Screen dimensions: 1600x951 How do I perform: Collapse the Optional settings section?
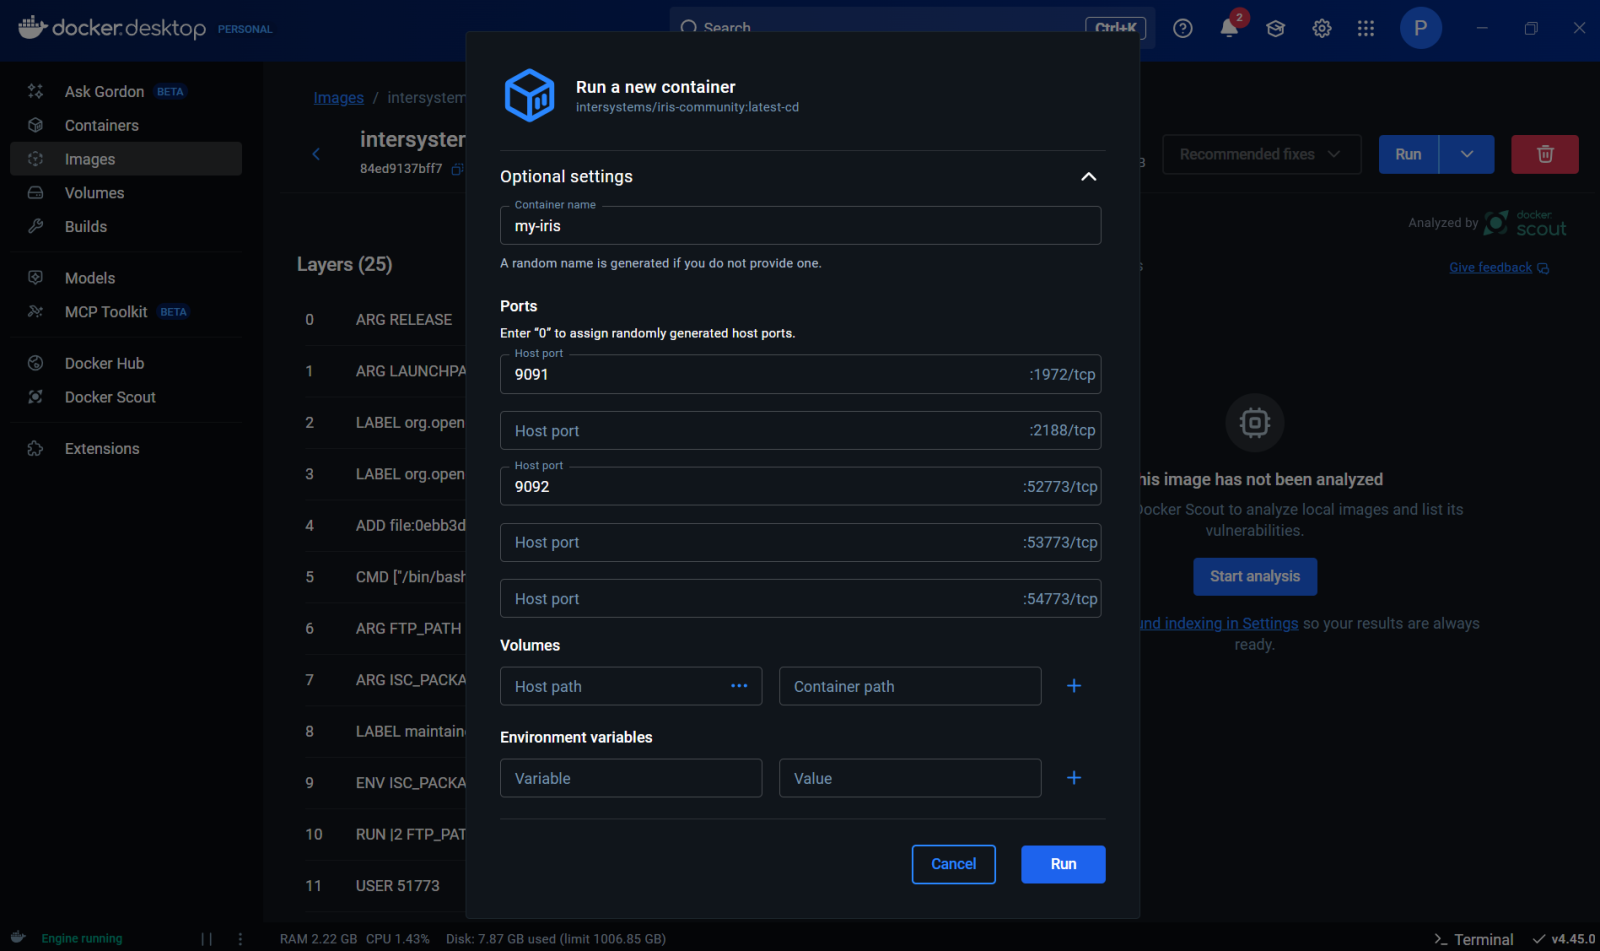pyautogui.click(x=1088, y=177)
